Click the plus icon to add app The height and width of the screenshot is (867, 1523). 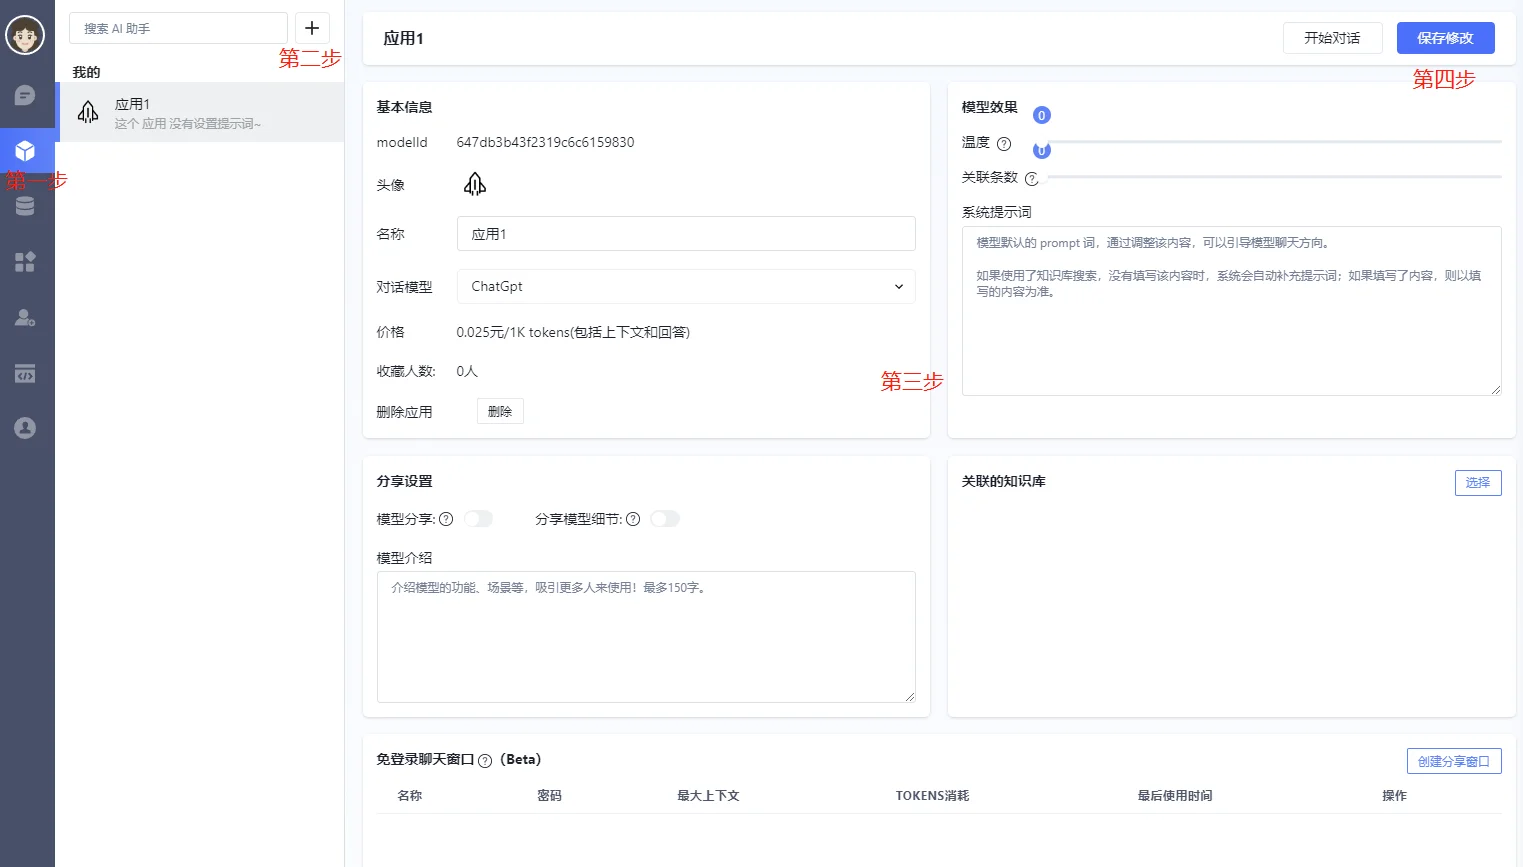point(312,28)
